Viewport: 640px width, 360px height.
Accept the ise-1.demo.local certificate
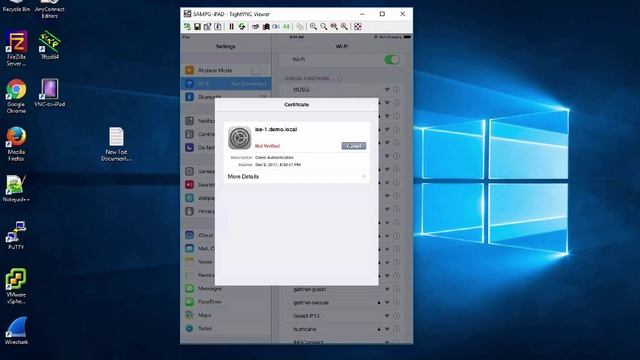(353, 146)
